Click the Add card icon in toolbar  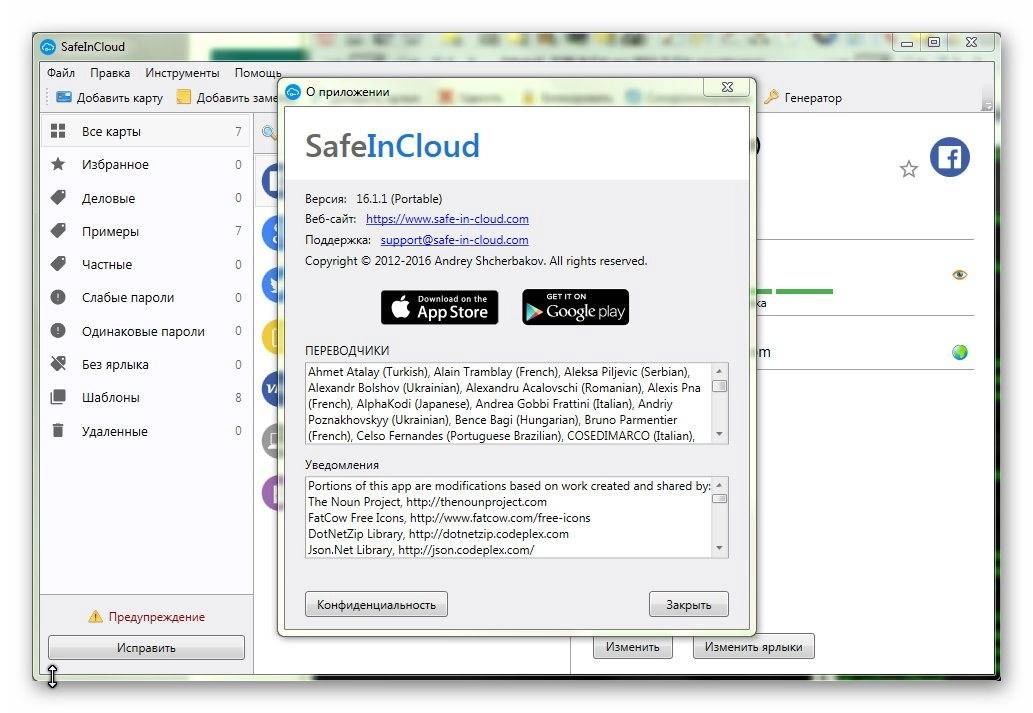[x=64, y=98]
